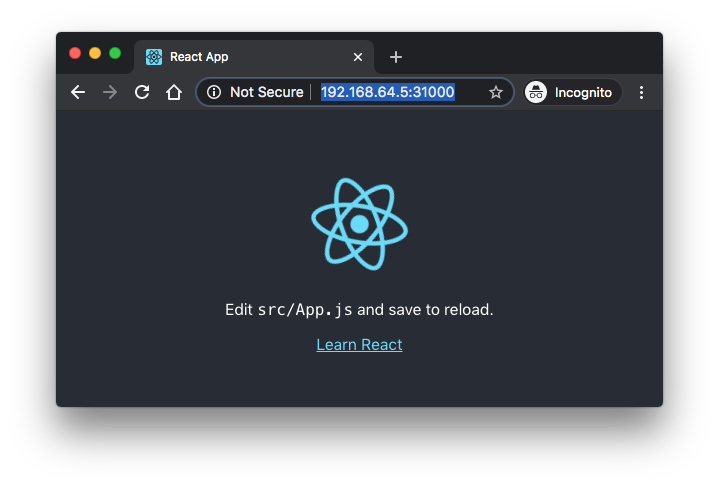Click the green fullscreen window button
The image size is (719, 487).
[x=115, y=53]
